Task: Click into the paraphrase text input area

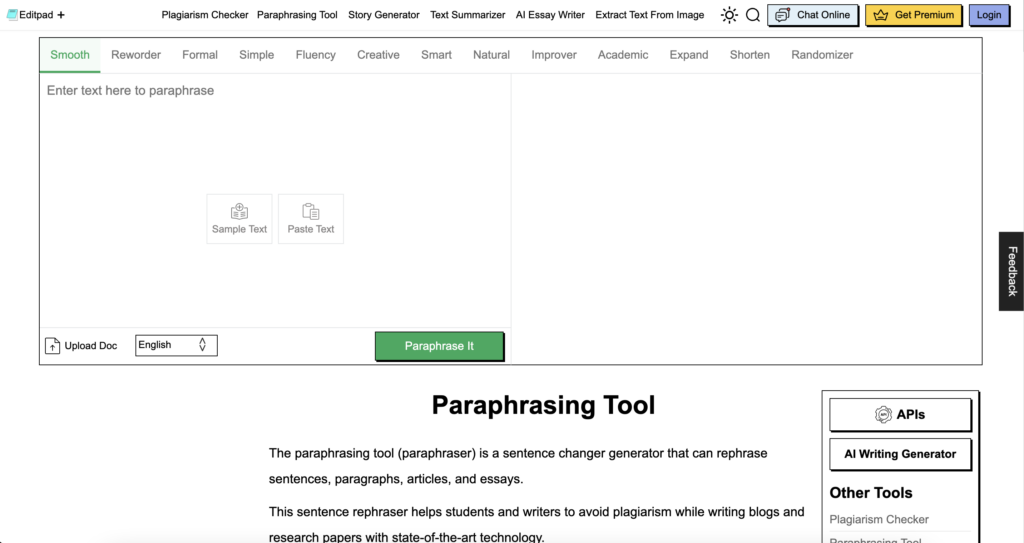Action: tap(275, 200)
